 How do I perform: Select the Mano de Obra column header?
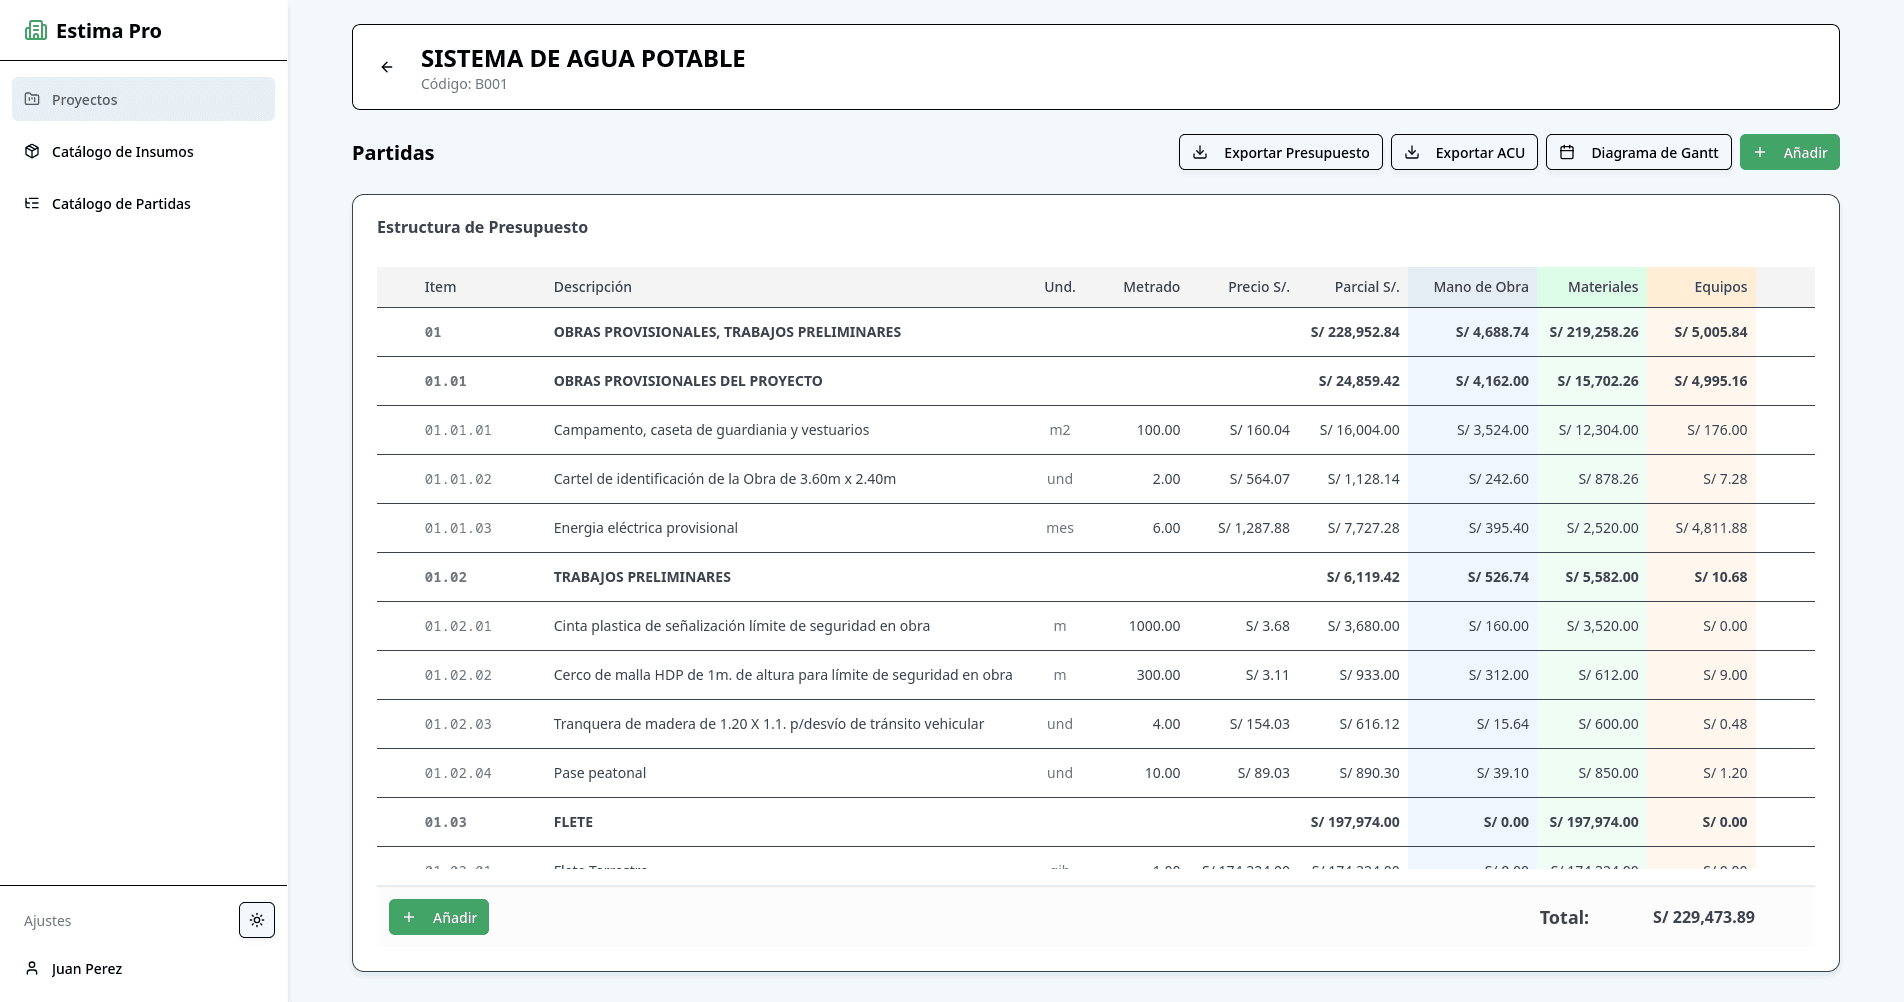1473,287
